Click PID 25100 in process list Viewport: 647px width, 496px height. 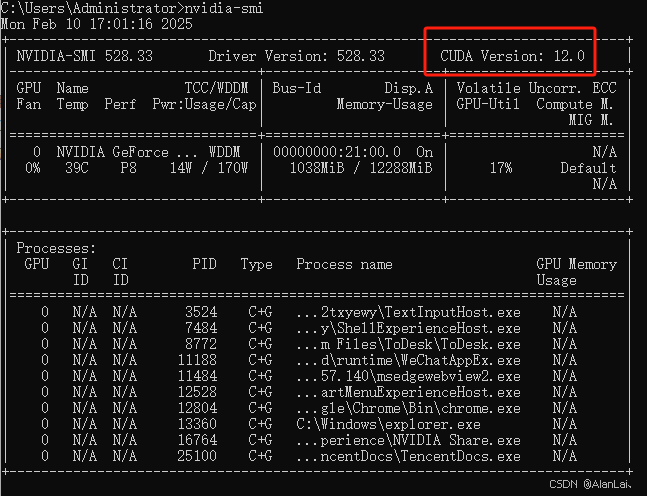(197, 457)
